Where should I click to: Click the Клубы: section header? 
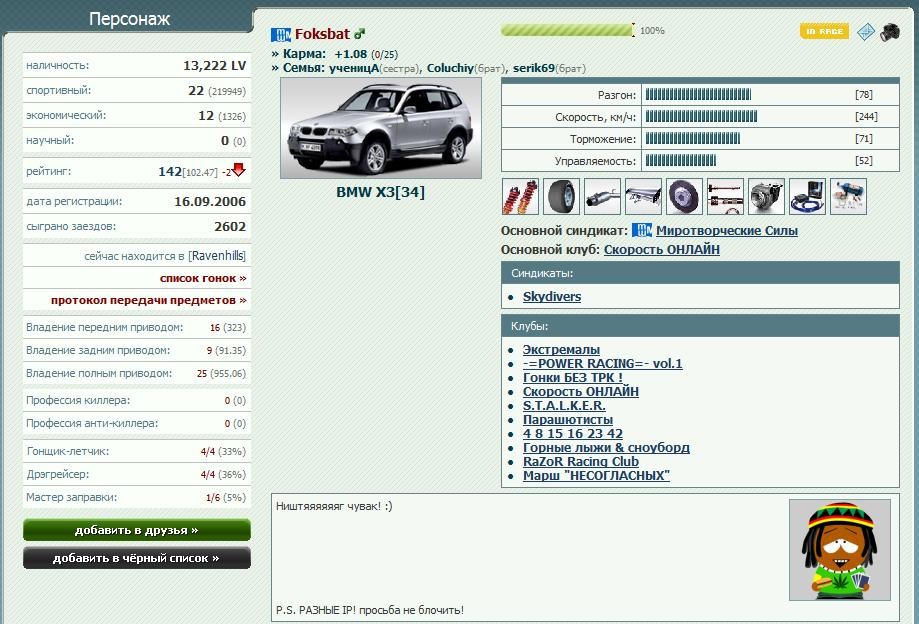tap(700, 326)
